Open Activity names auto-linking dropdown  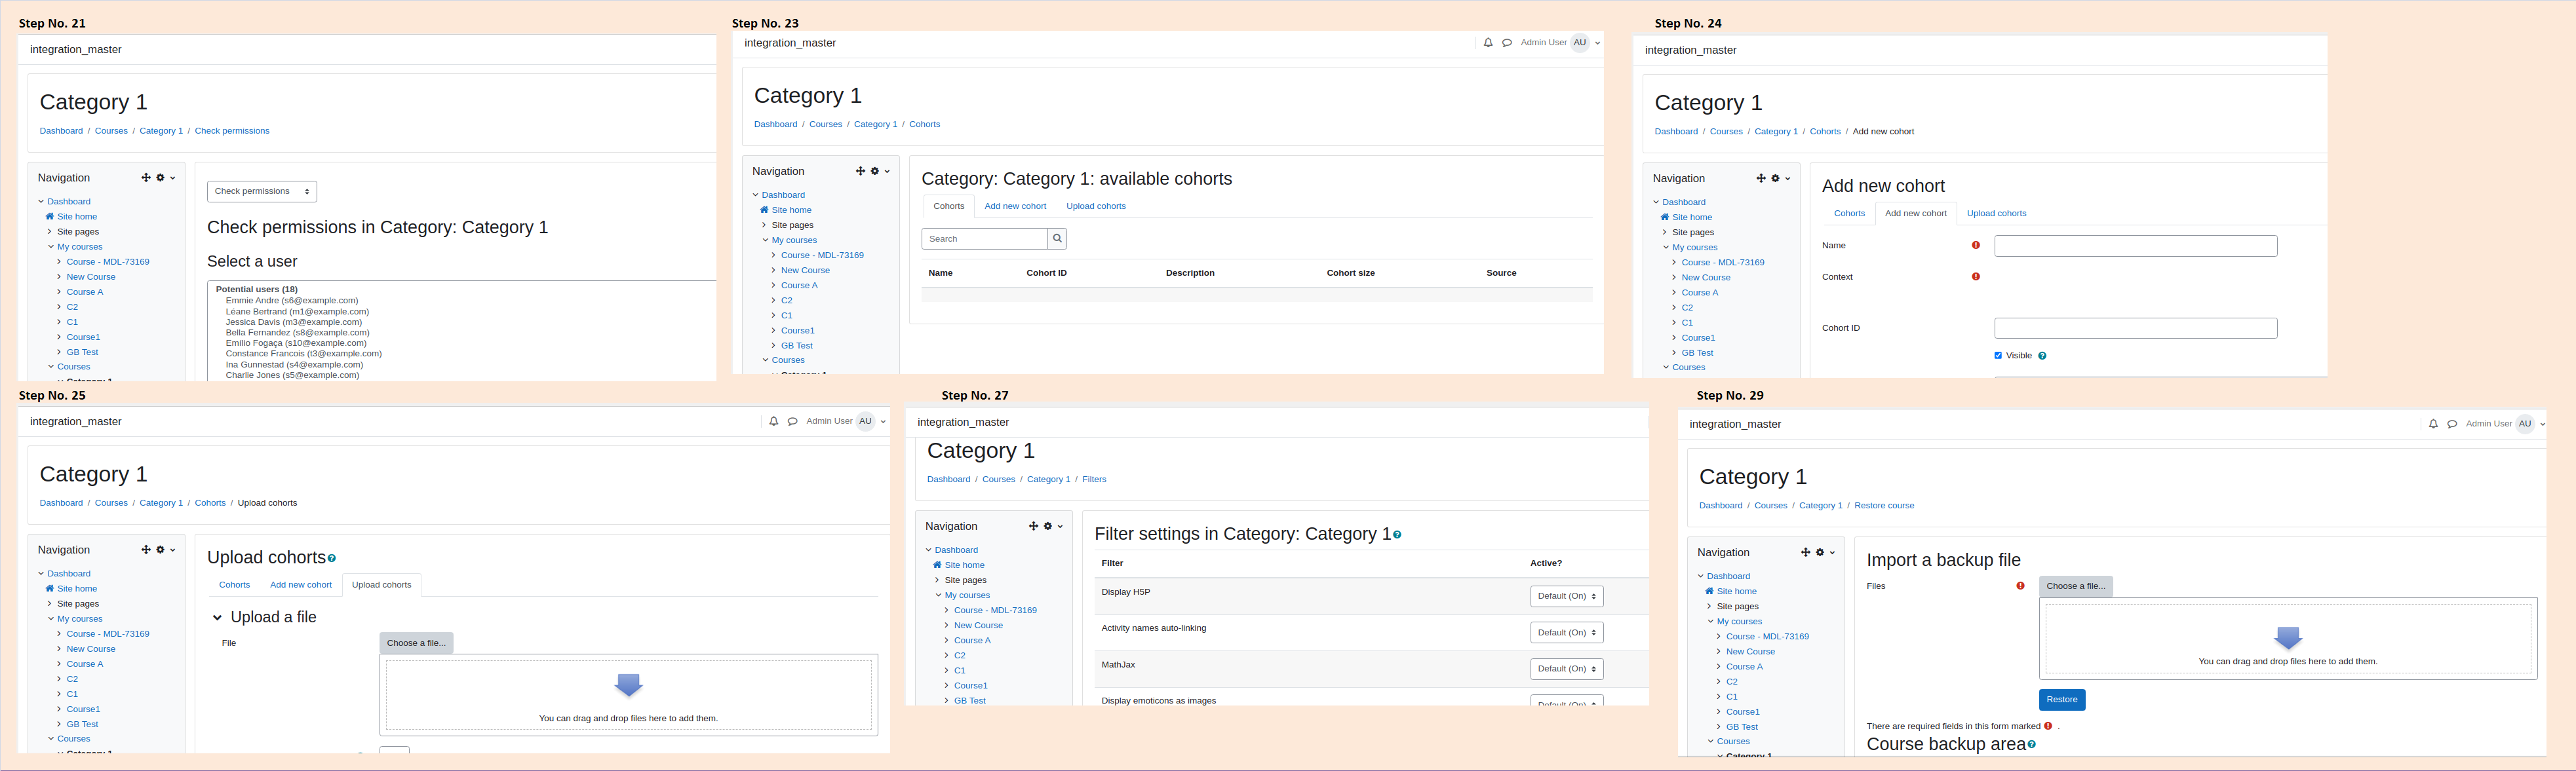1566,633
